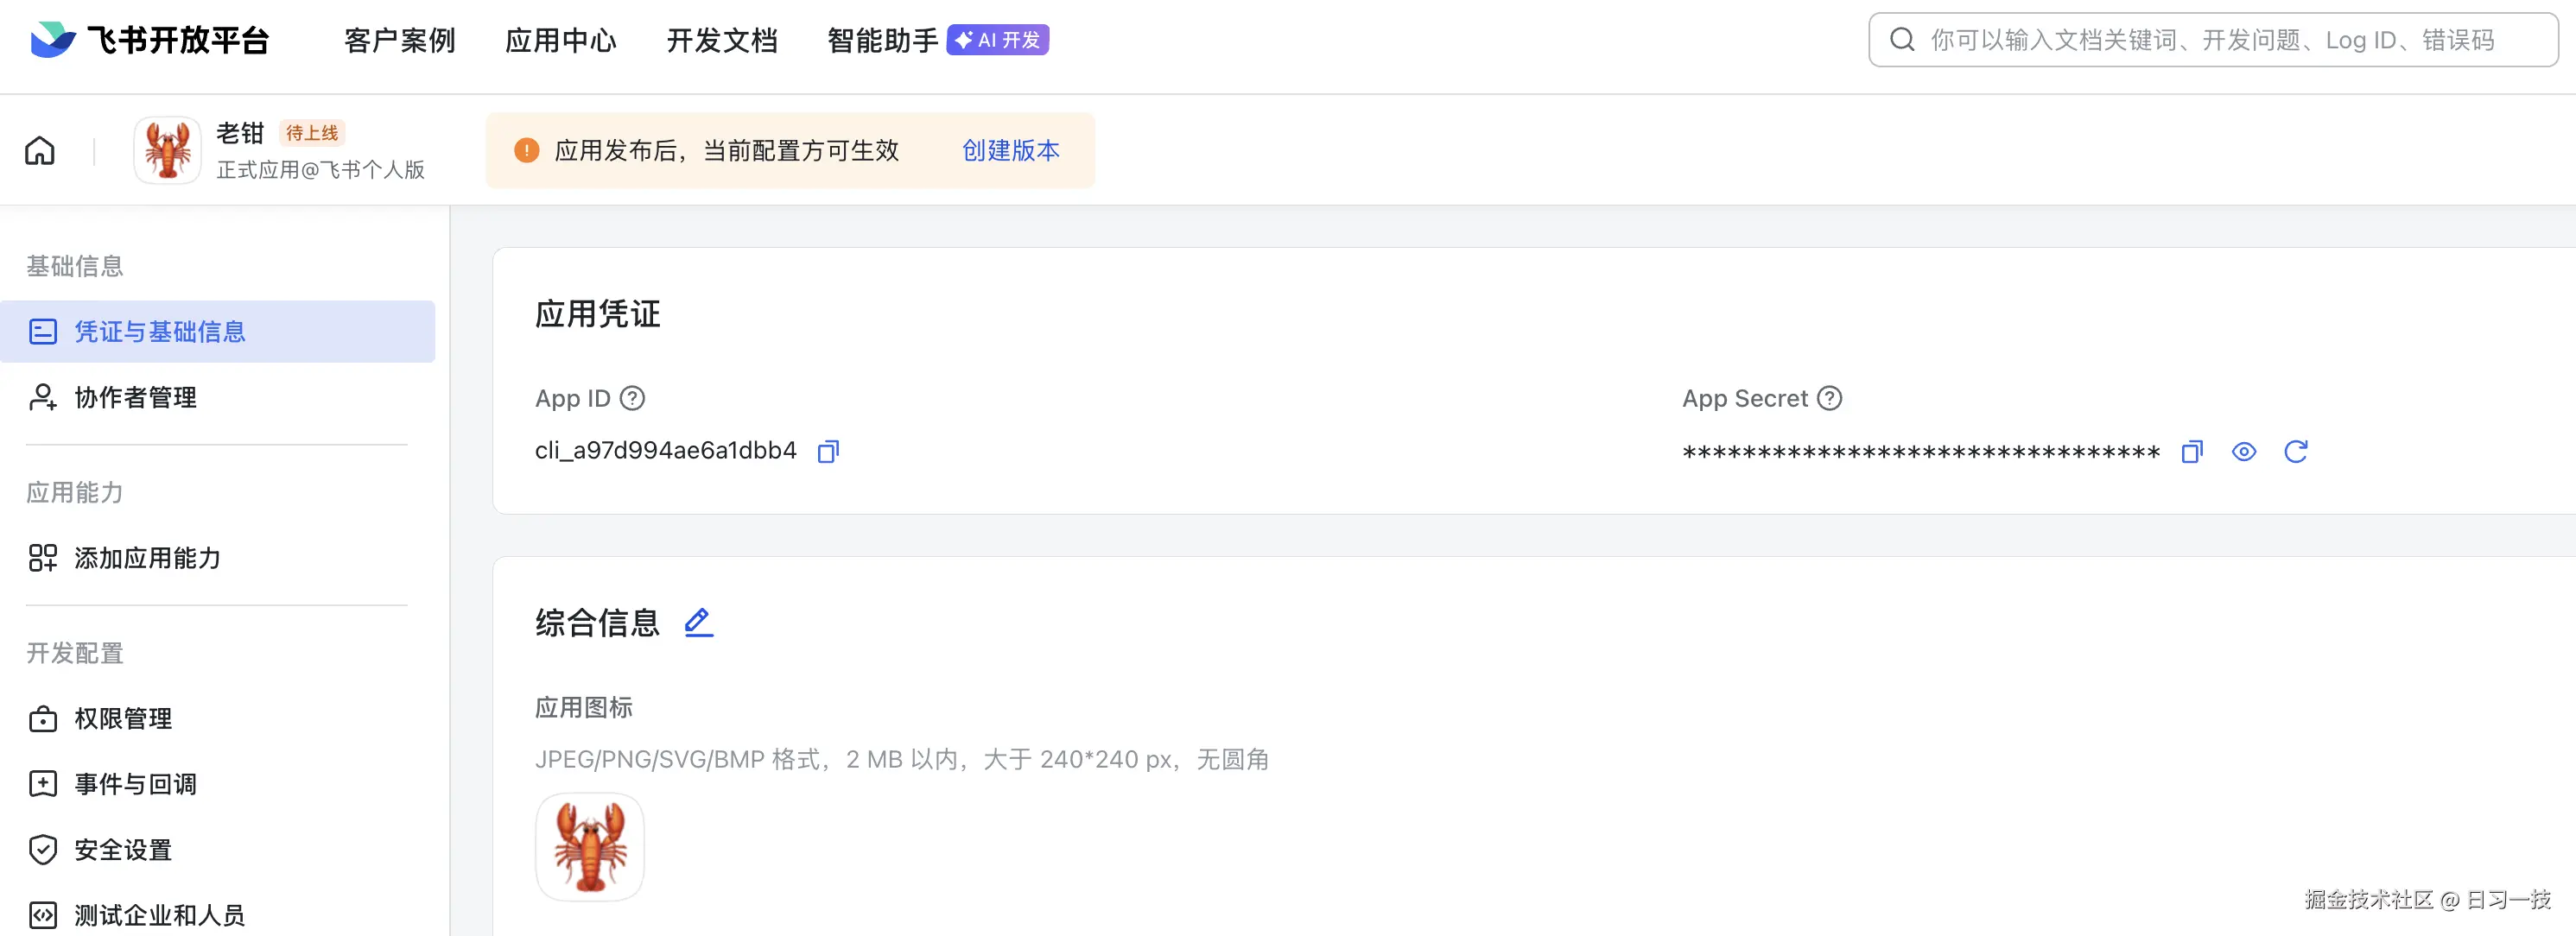Click the Feishu Open Platform logo
This screenshot has width=2576, height=936.
point(150,40)
